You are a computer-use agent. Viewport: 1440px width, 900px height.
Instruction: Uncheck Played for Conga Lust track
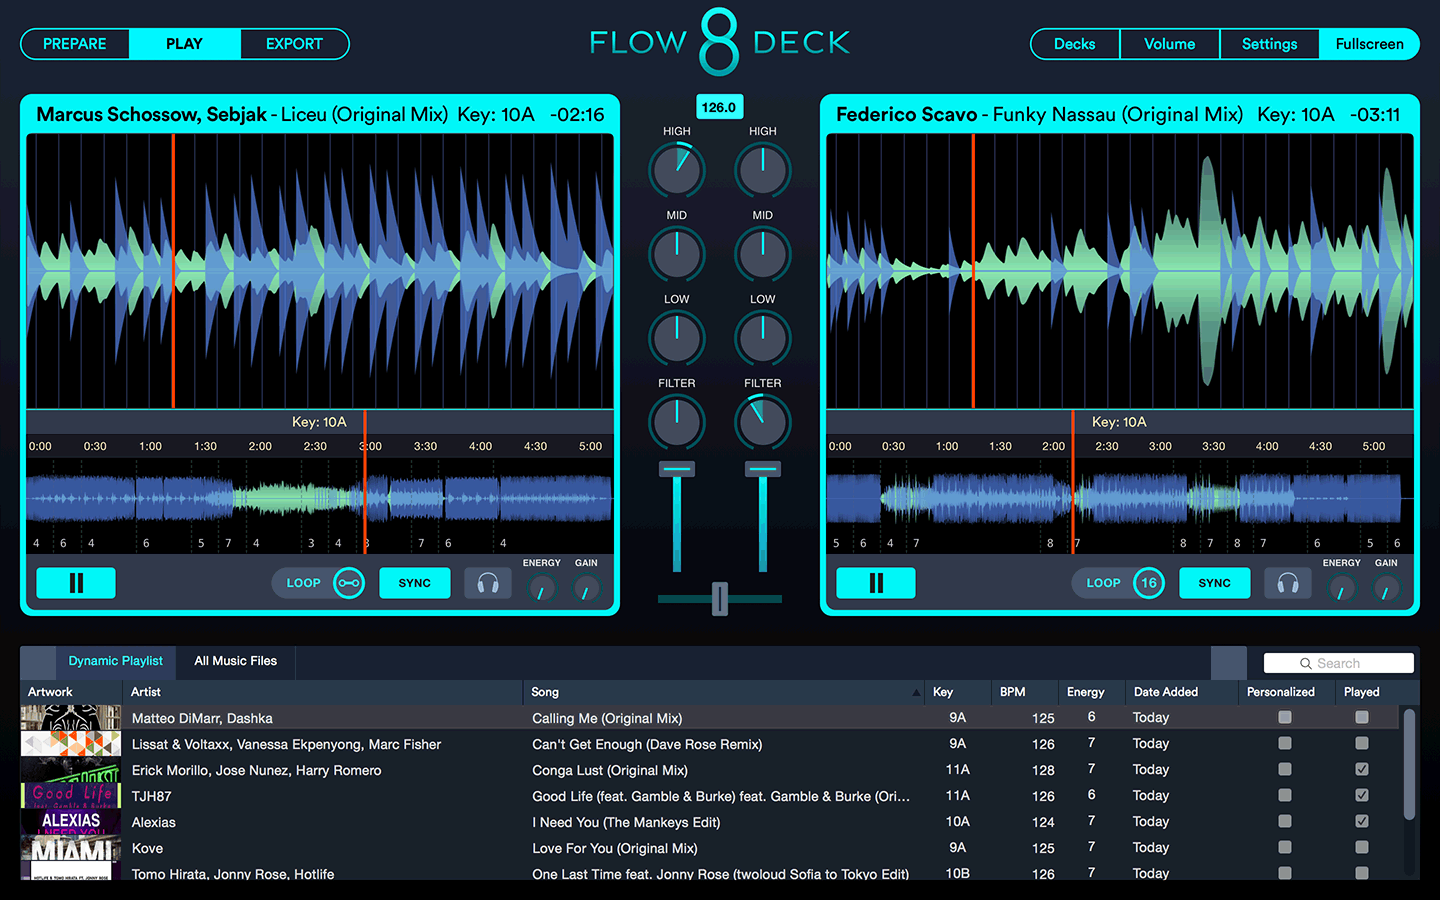click(x=1361, y=770)
